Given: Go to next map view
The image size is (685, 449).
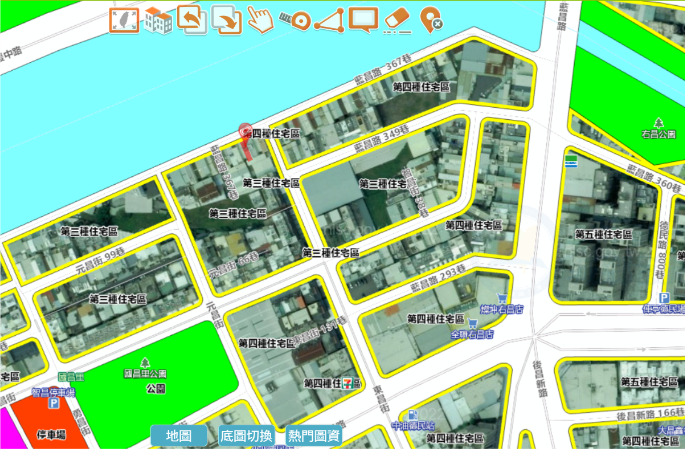Looking at the screenshot, I should pyautogui.click(x=226, y=19).
